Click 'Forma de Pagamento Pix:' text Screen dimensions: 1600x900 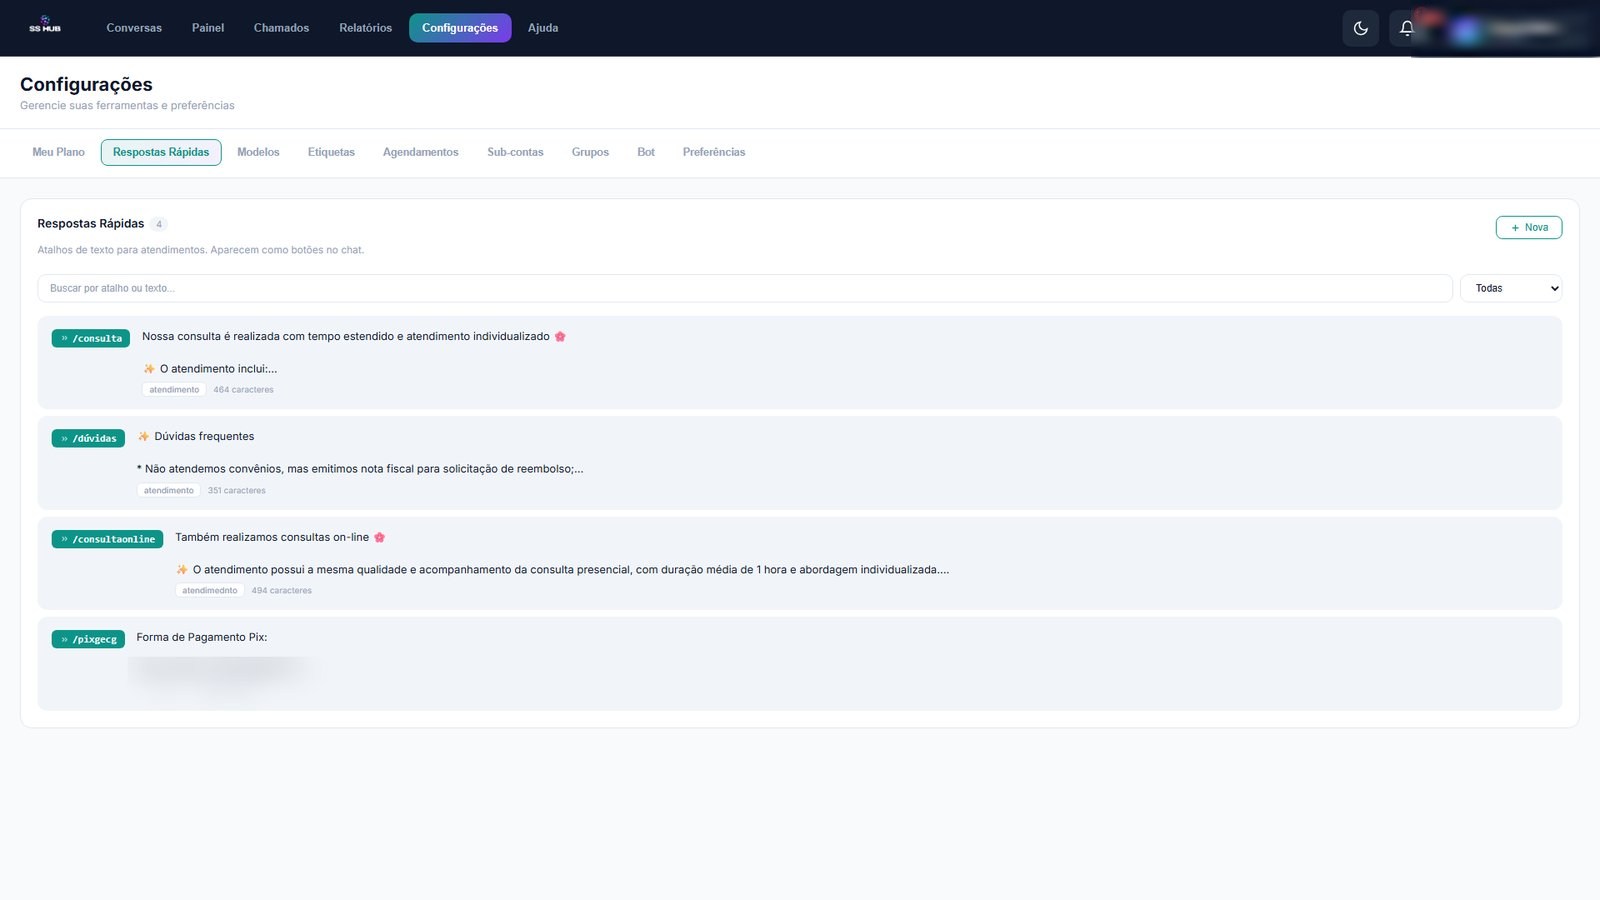202,637
